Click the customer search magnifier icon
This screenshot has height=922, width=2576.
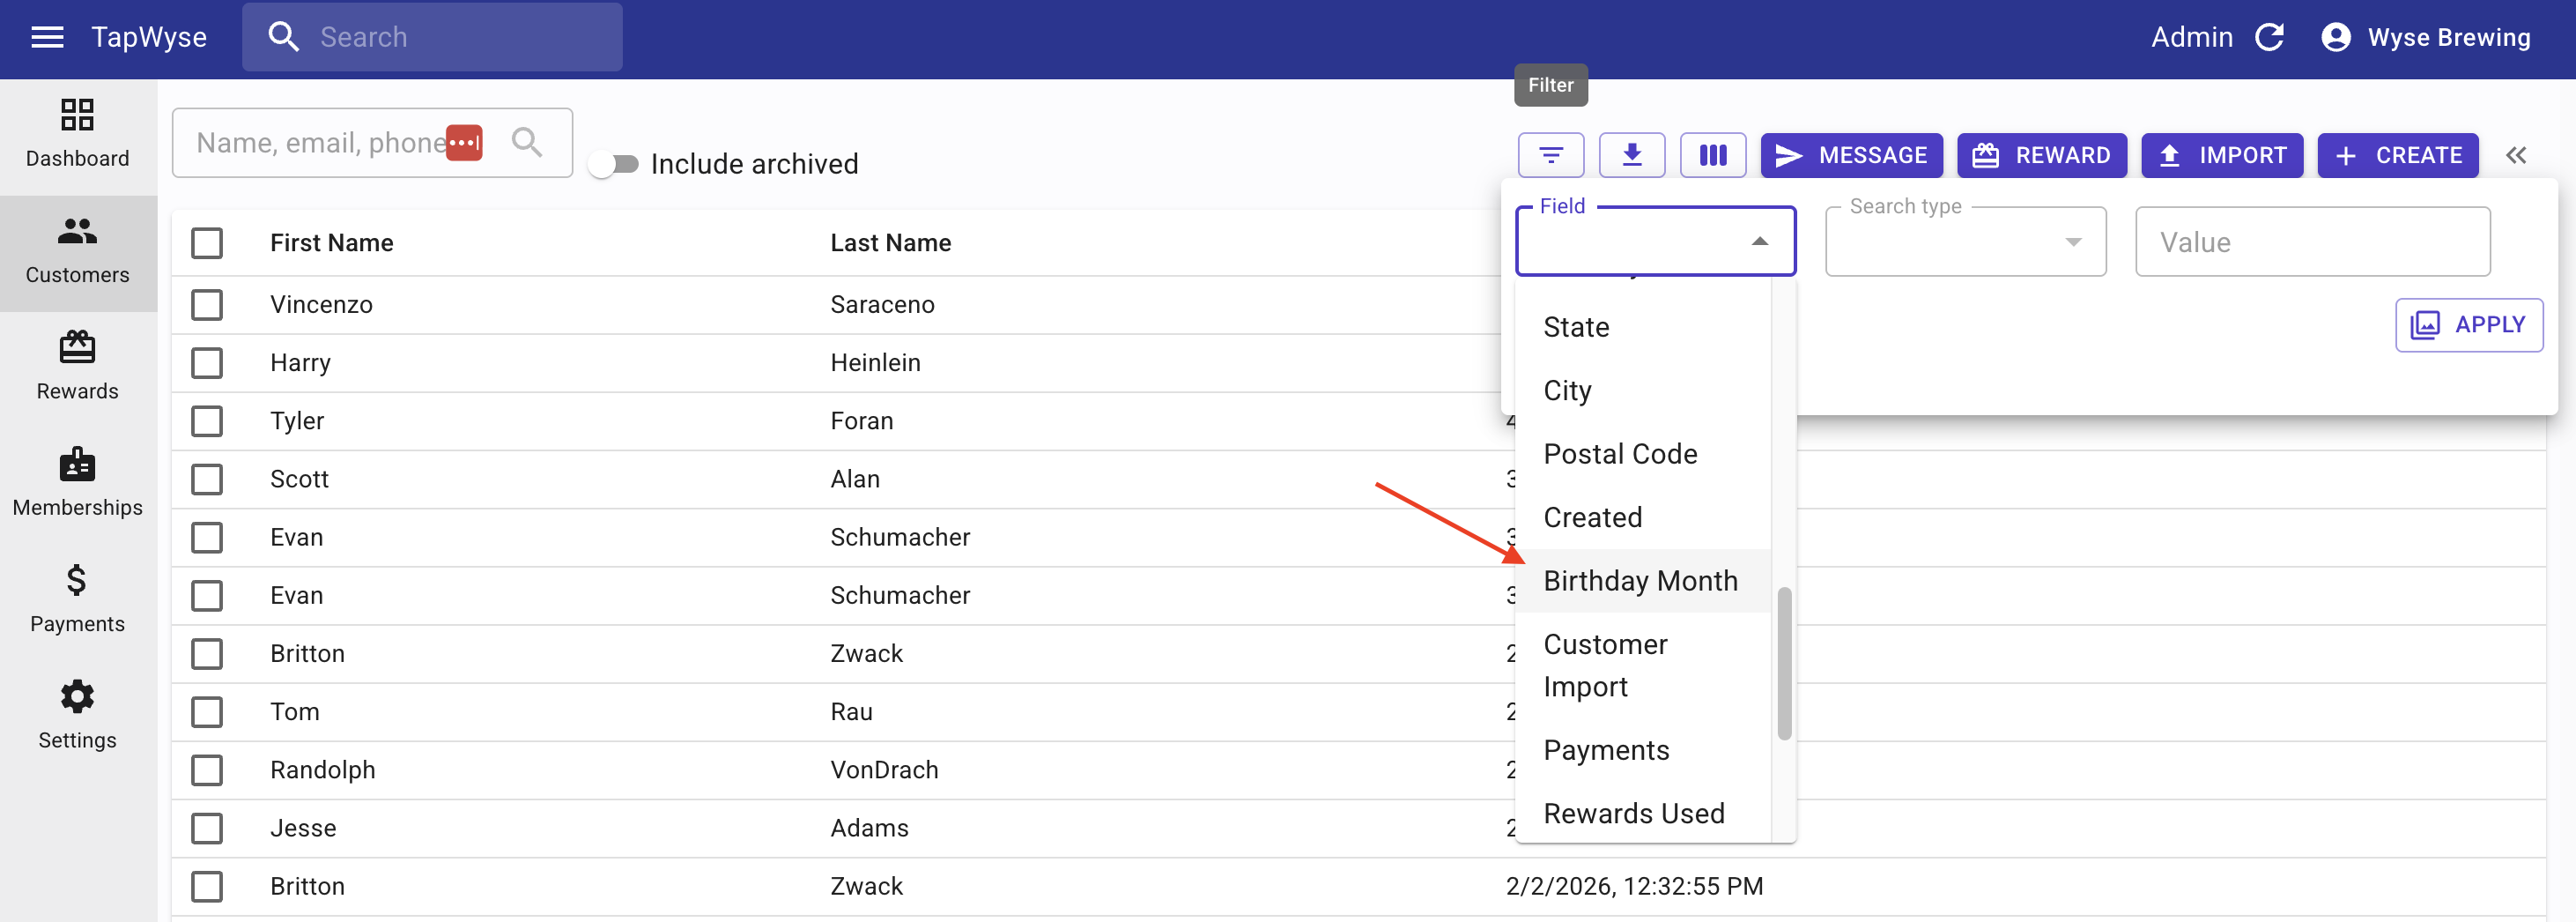point(527,143)
